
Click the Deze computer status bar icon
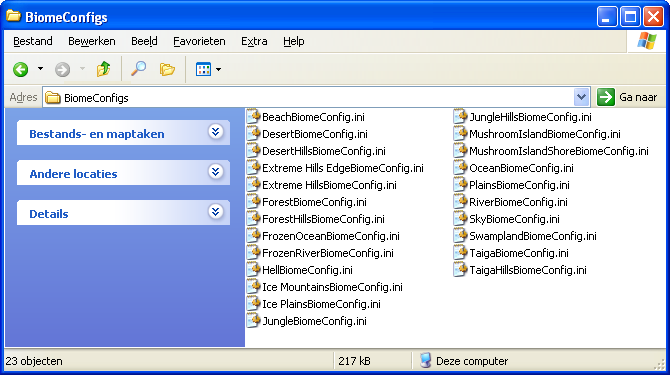(x=425, y=360)
